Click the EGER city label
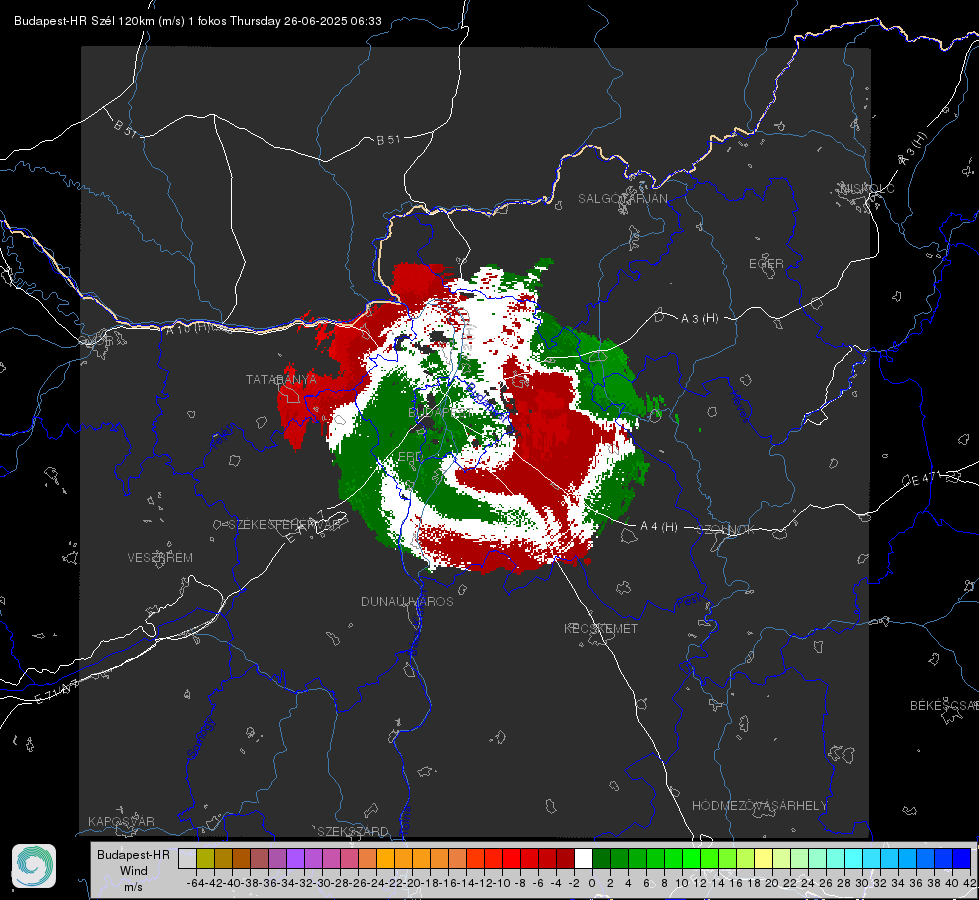The height and width of the screenshot is (900, 979). coord(766,264)
